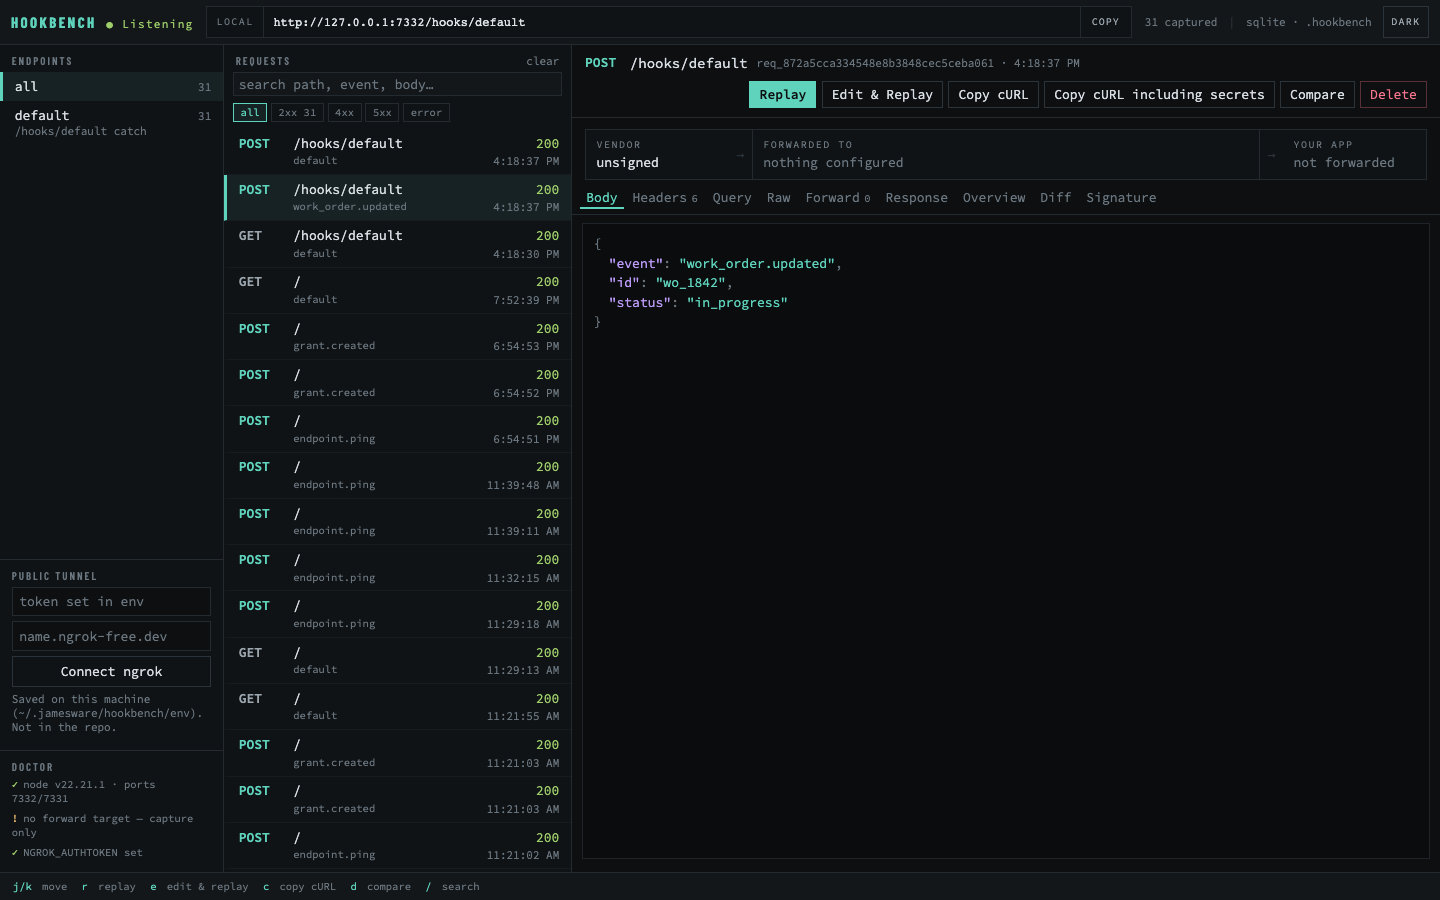The height and width of the screenshot is (900, 1440).
Task: Select the GET request at 11:29:13 AM
Action: pos(398,661)
